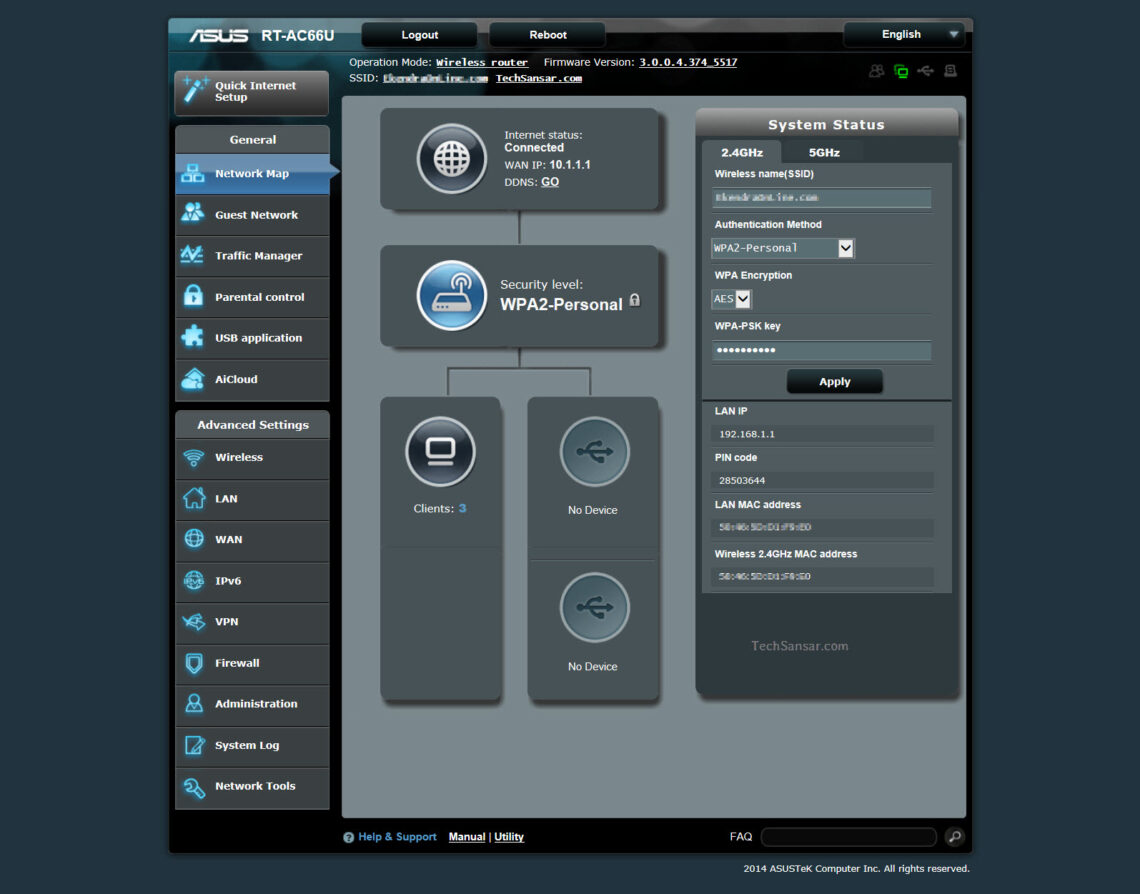Select the USB application icon
The width and height of the screenshot is (1140, 894).
tap(192, 338)
